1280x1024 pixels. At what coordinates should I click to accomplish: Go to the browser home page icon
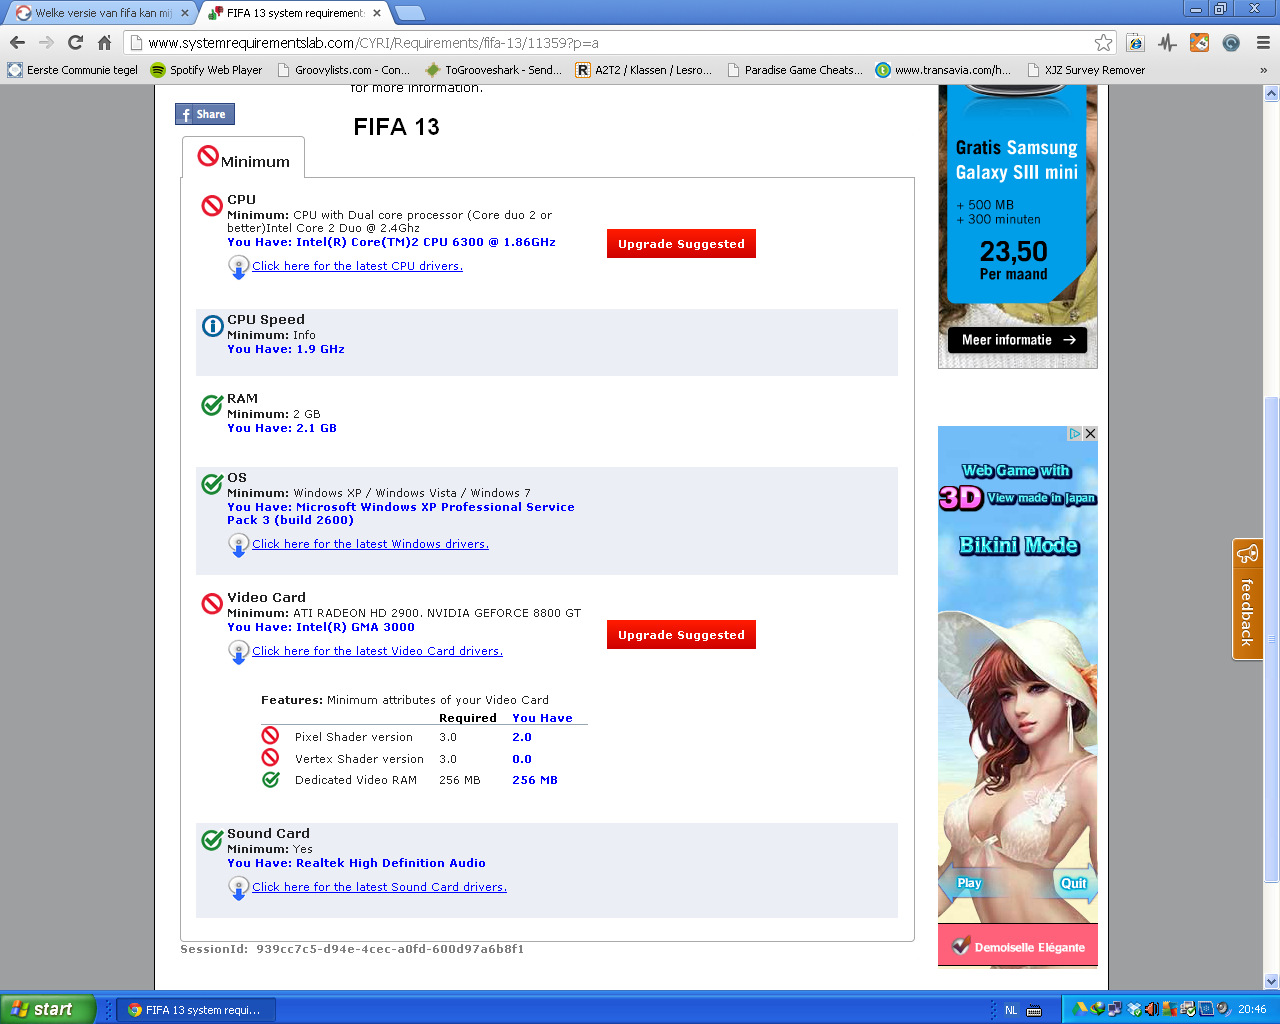(104, 42)
